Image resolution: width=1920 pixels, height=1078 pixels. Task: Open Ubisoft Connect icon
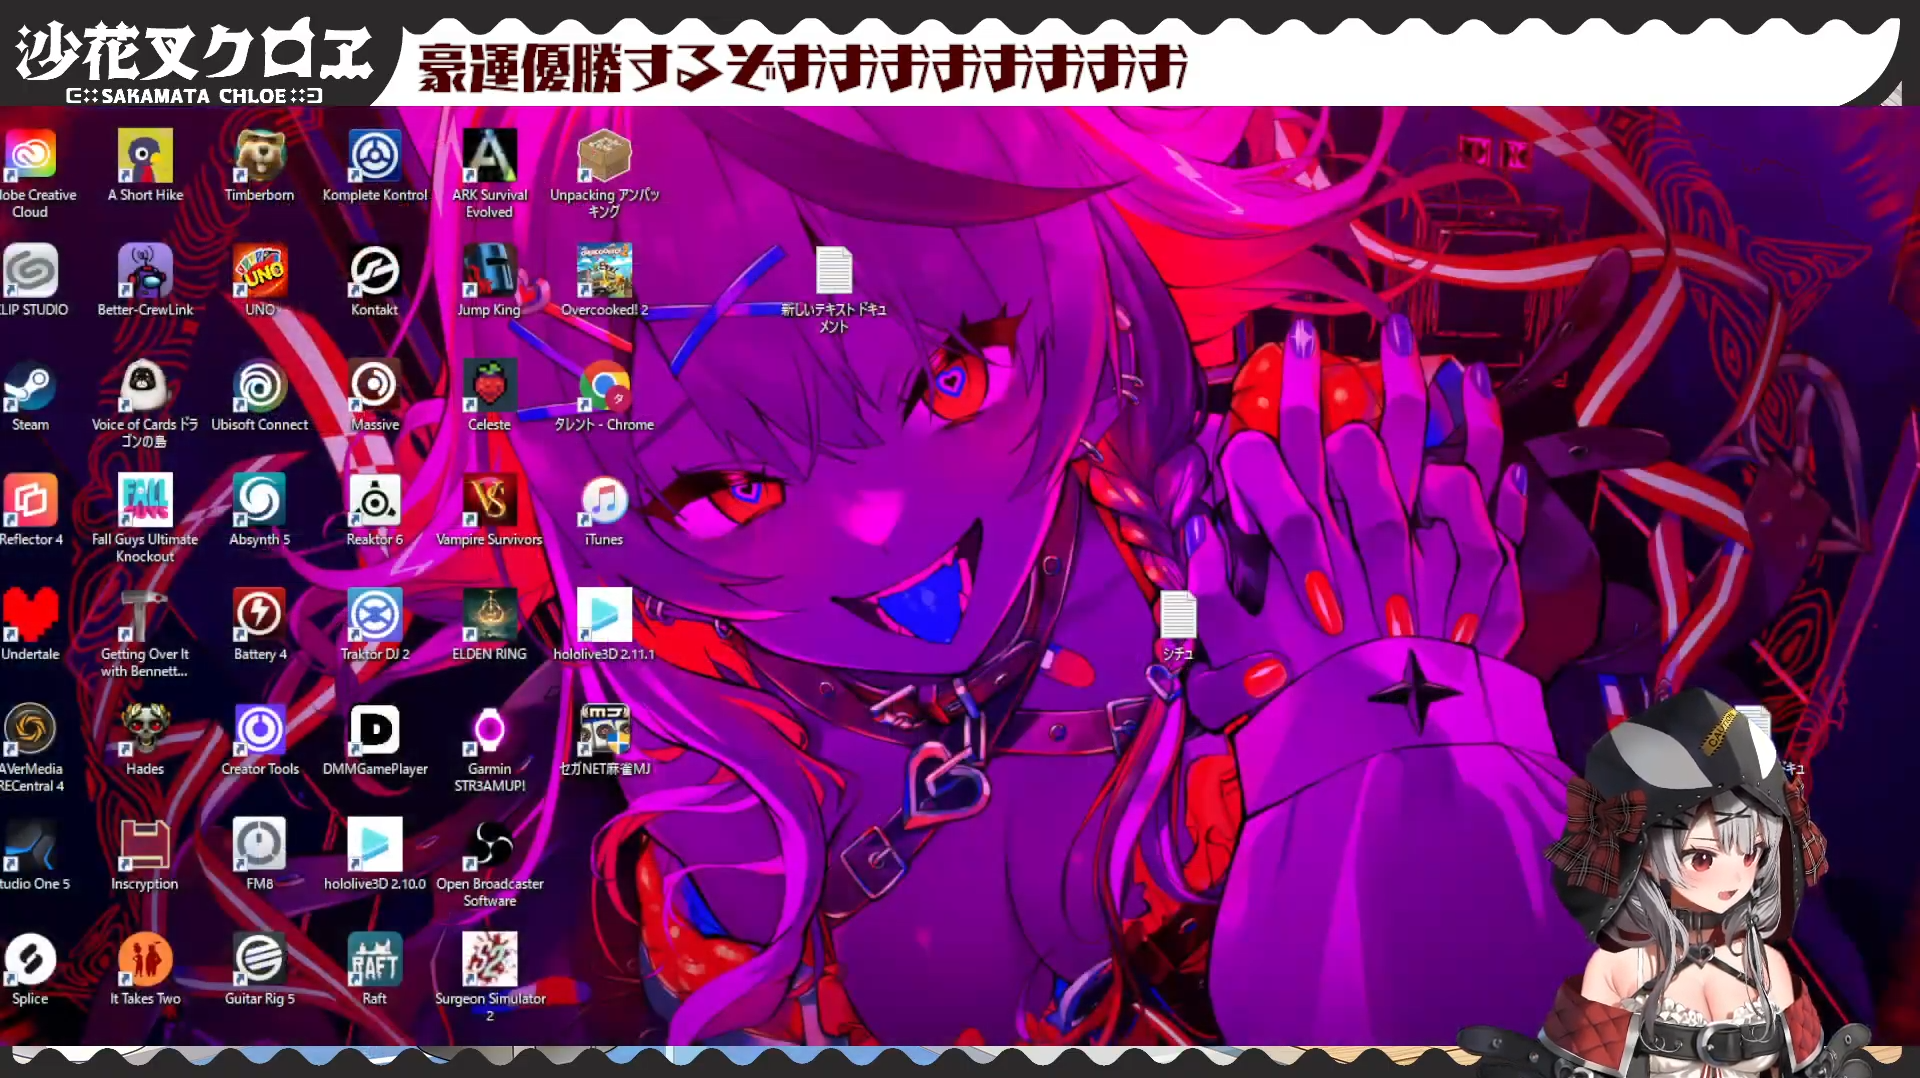point(260,386)
